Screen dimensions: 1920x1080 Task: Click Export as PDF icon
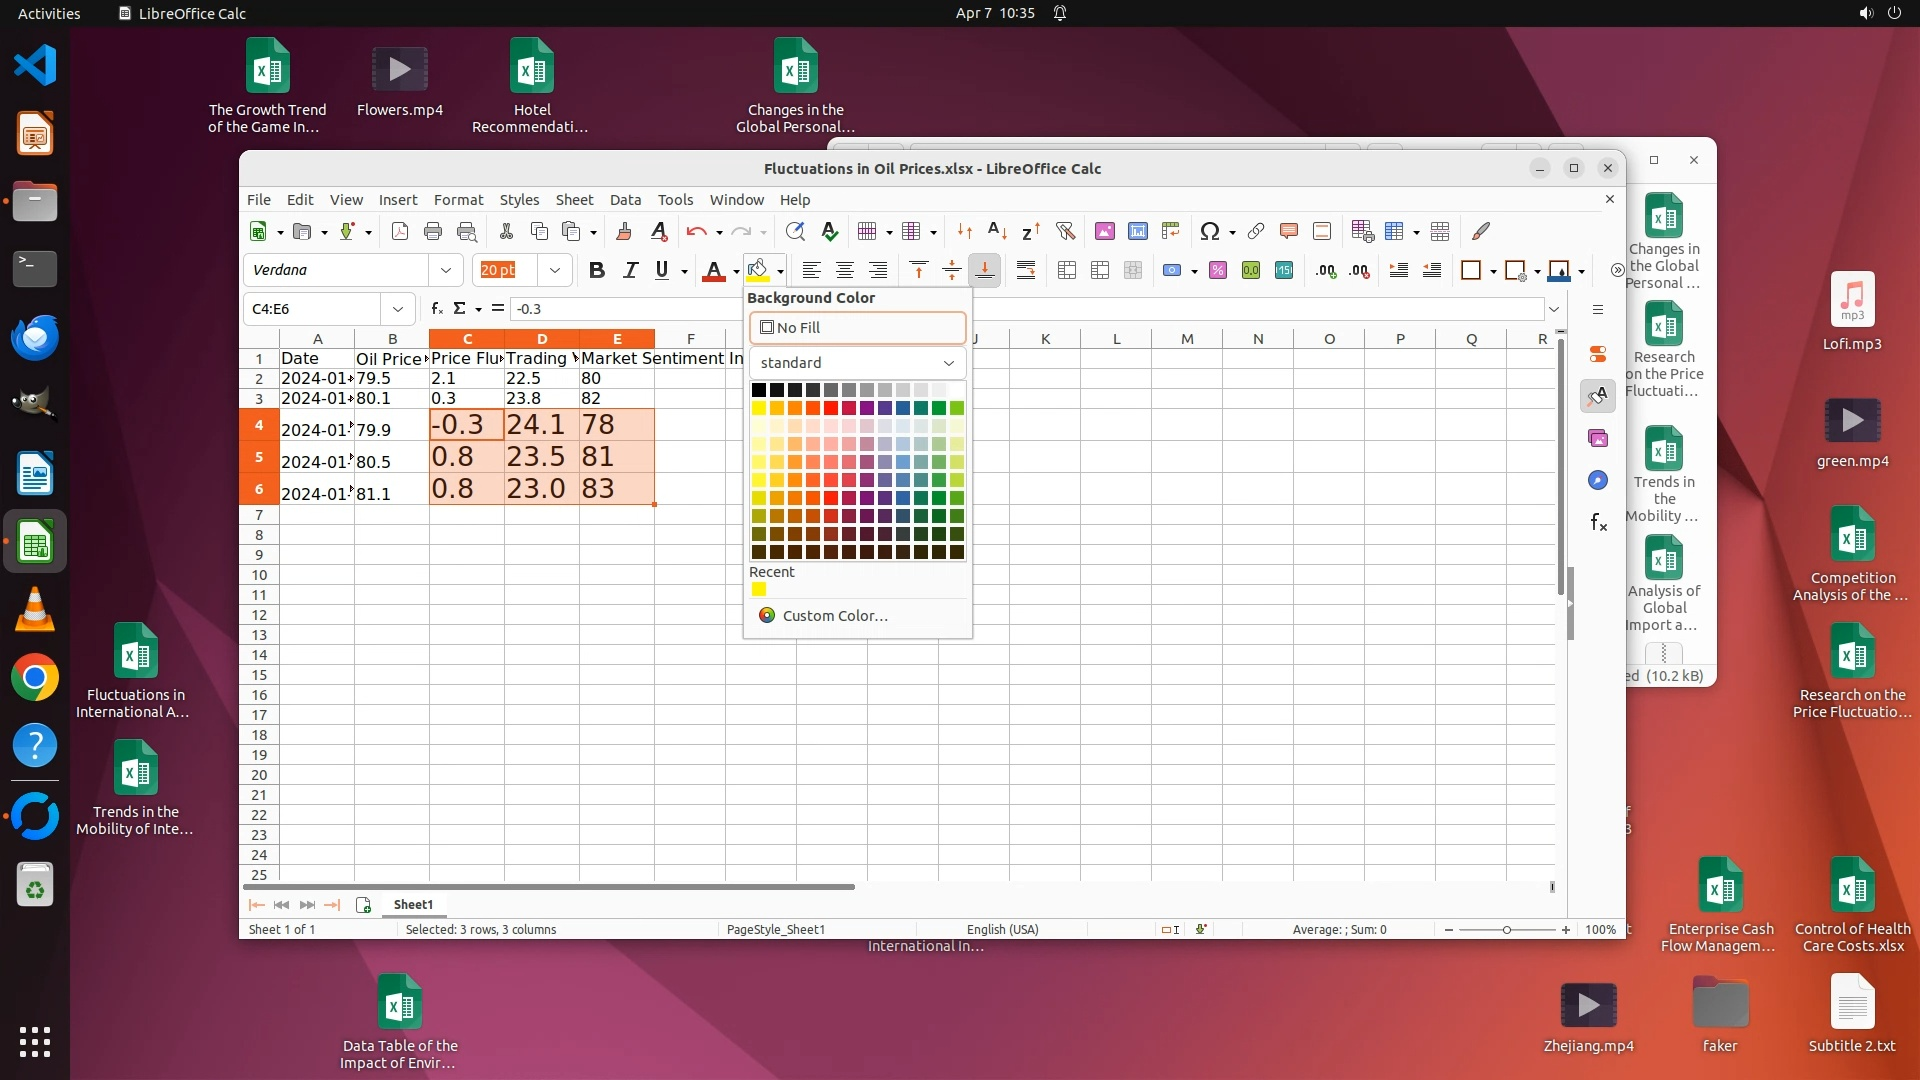400,232
